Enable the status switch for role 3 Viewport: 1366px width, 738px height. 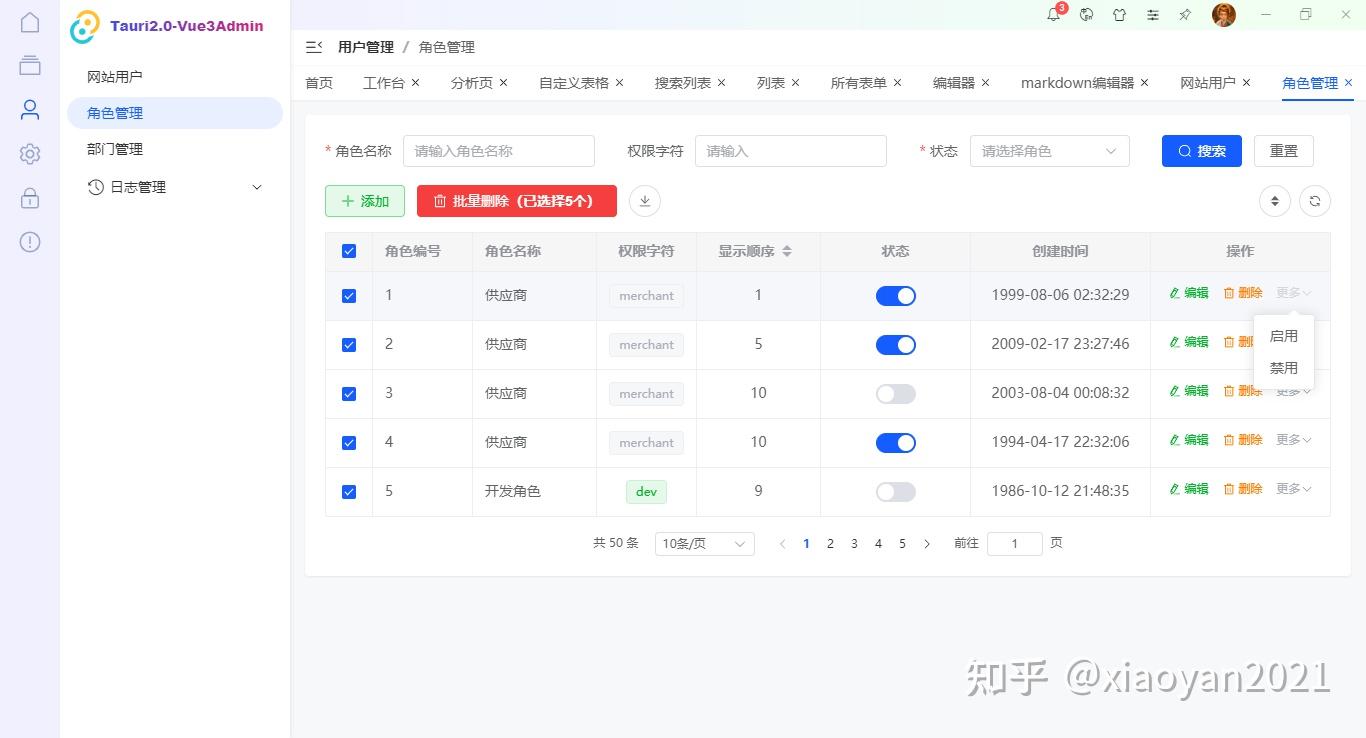coord(895,393)
